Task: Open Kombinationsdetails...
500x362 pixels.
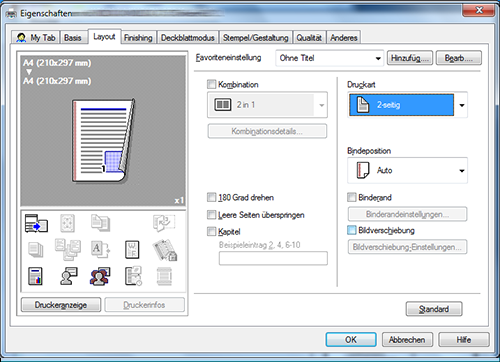Action: tap(267, 131)
